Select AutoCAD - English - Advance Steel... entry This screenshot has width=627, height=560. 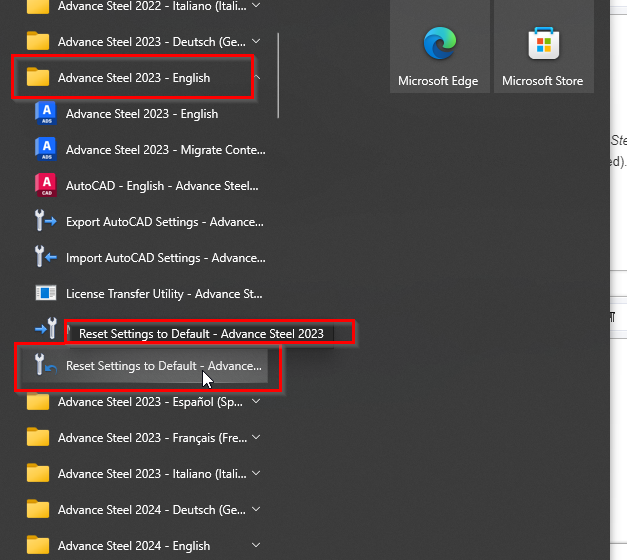pyautogui.click(x=162, y=186)
